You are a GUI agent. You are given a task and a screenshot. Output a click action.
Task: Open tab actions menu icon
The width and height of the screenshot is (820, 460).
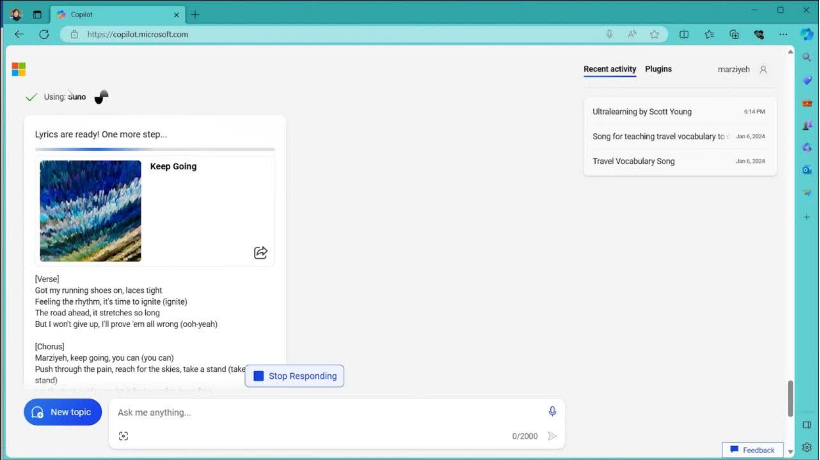37,15
